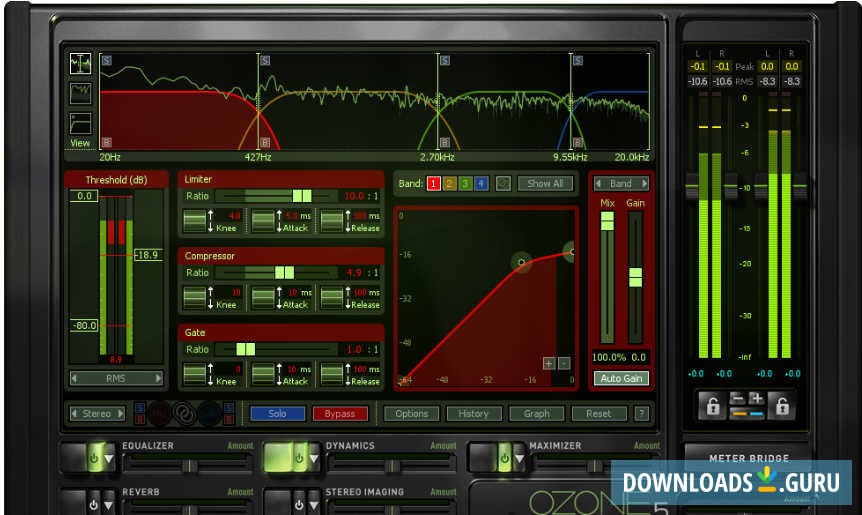862x515 pixels.
Task: Click the Compressor Ratio slider handle
Action: point(284,273)
